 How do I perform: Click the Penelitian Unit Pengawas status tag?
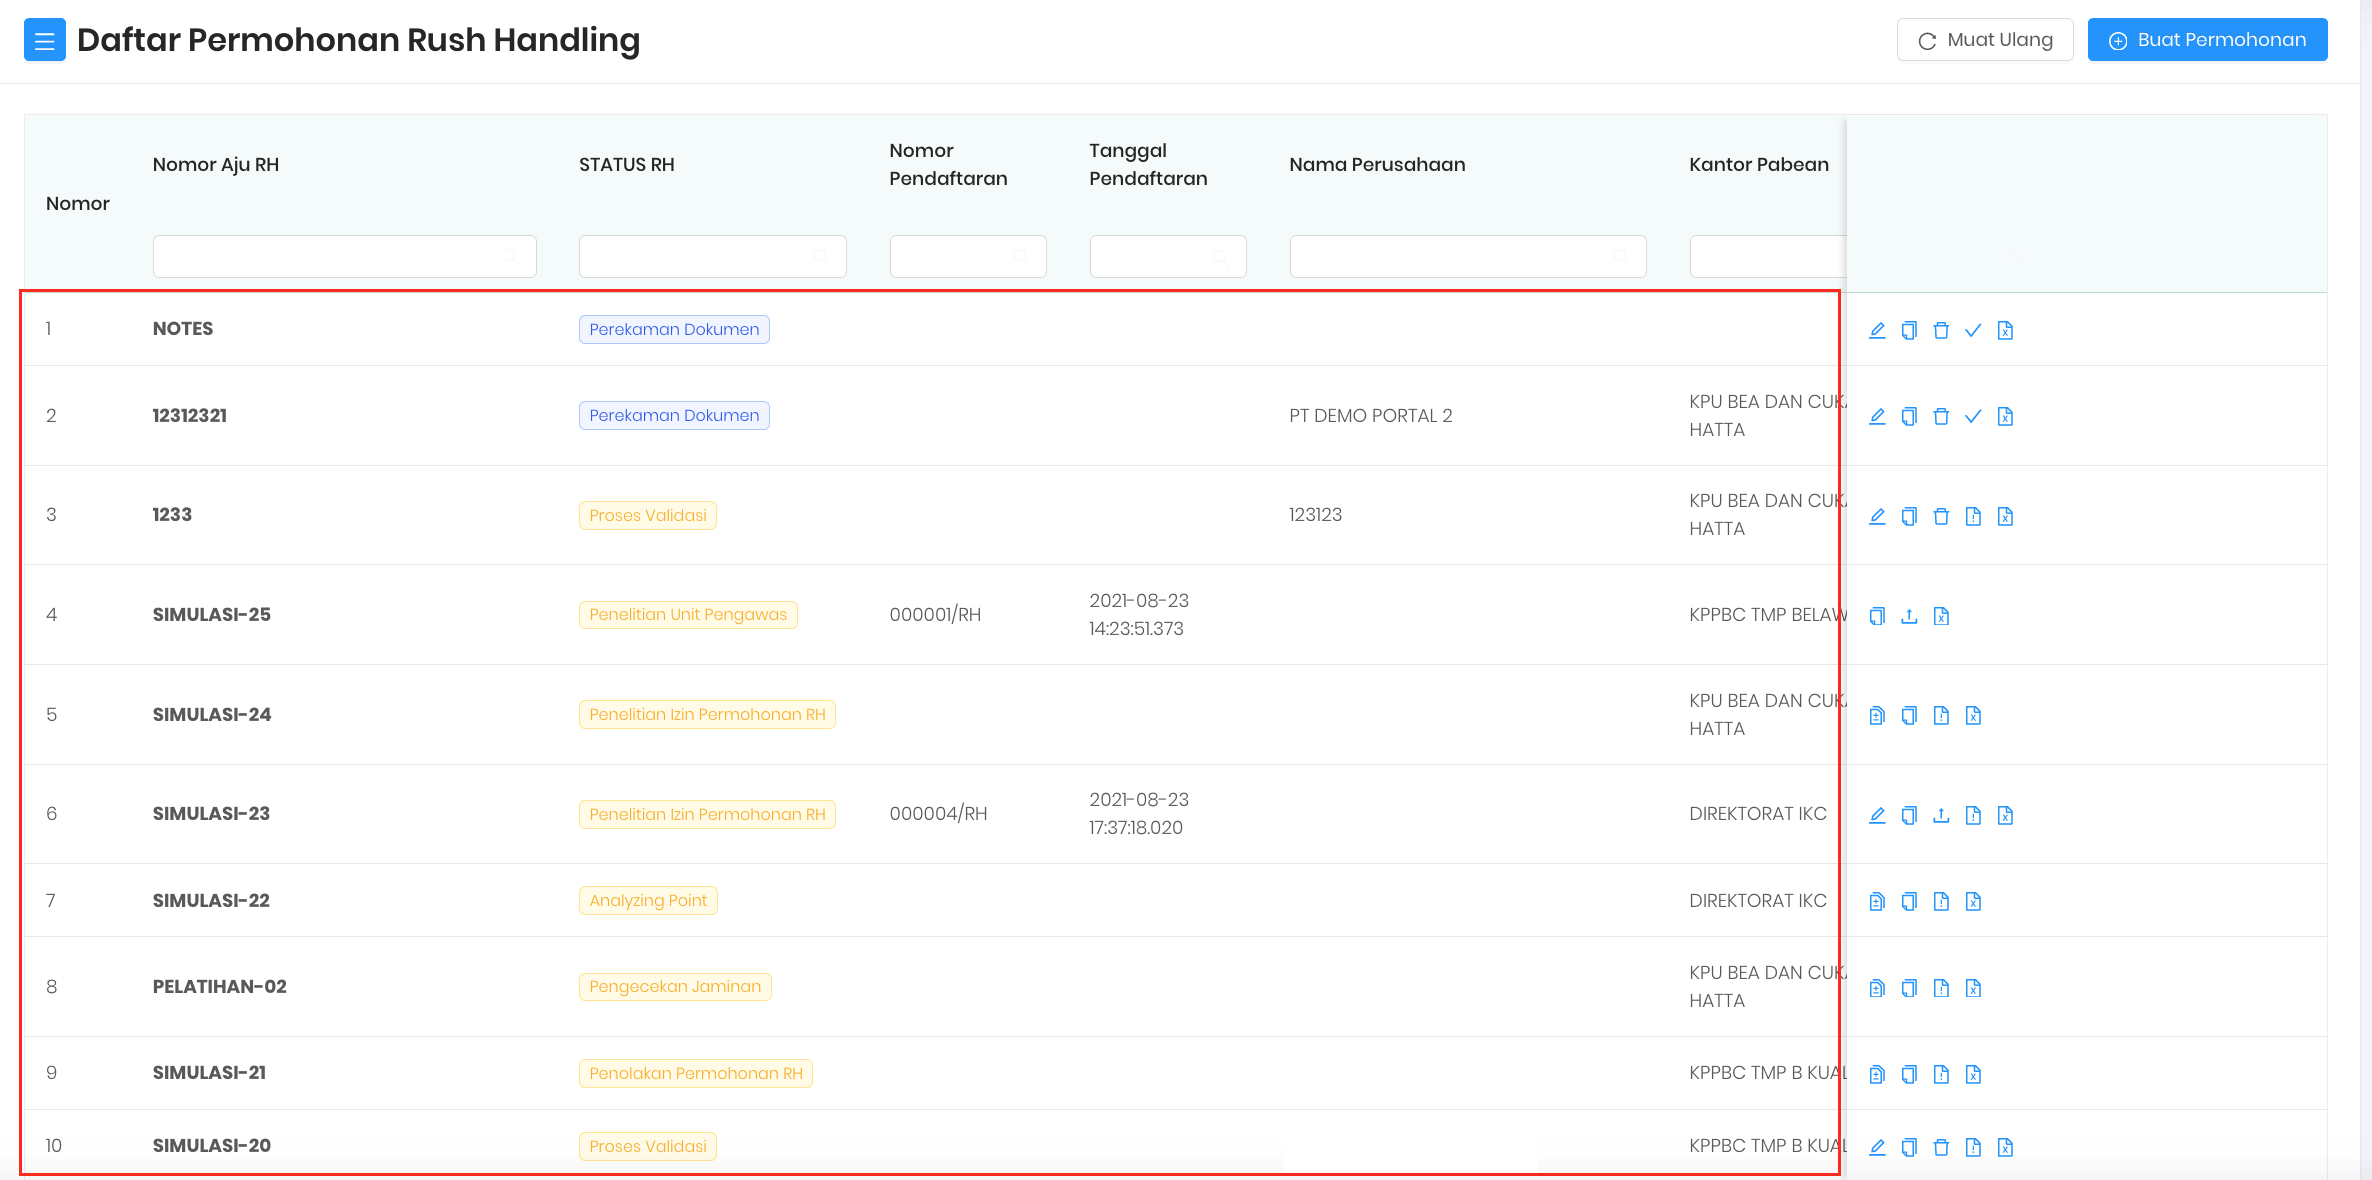tap(688, 615)
